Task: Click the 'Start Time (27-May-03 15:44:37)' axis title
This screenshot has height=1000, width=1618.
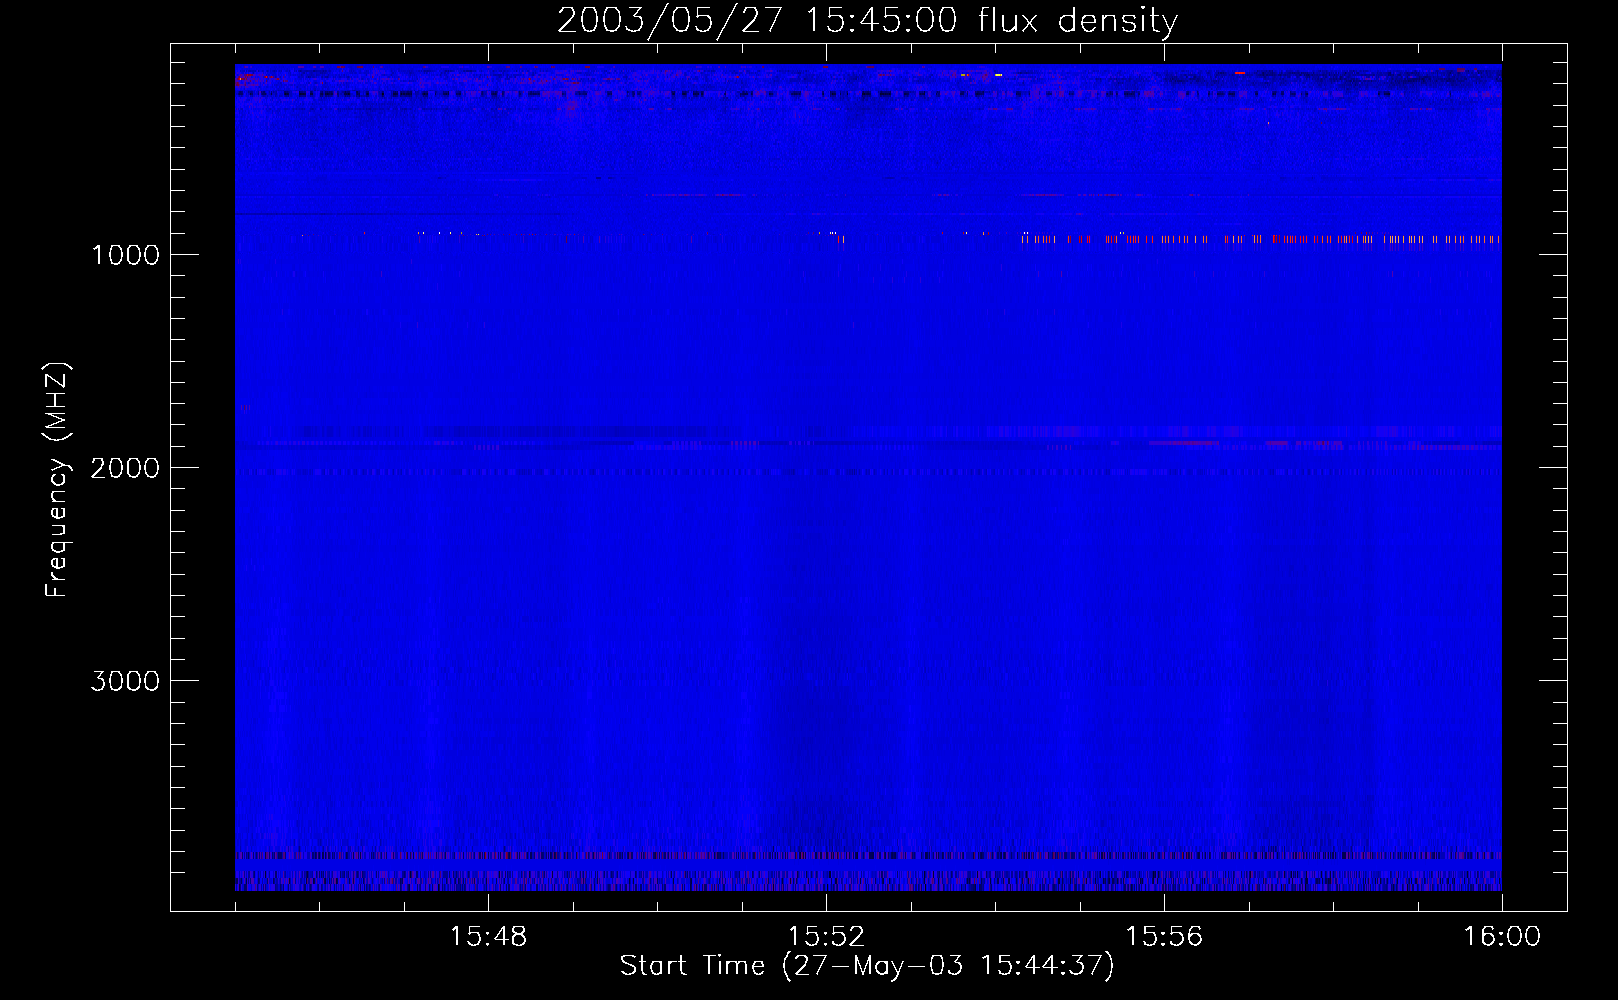Action: pos(867,966)
